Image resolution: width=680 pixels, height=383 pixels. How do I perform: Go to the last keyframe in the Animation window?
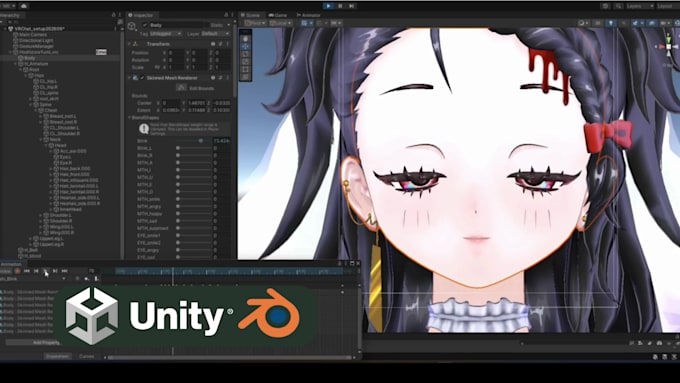pyautogui.click(x=65, y=271)
